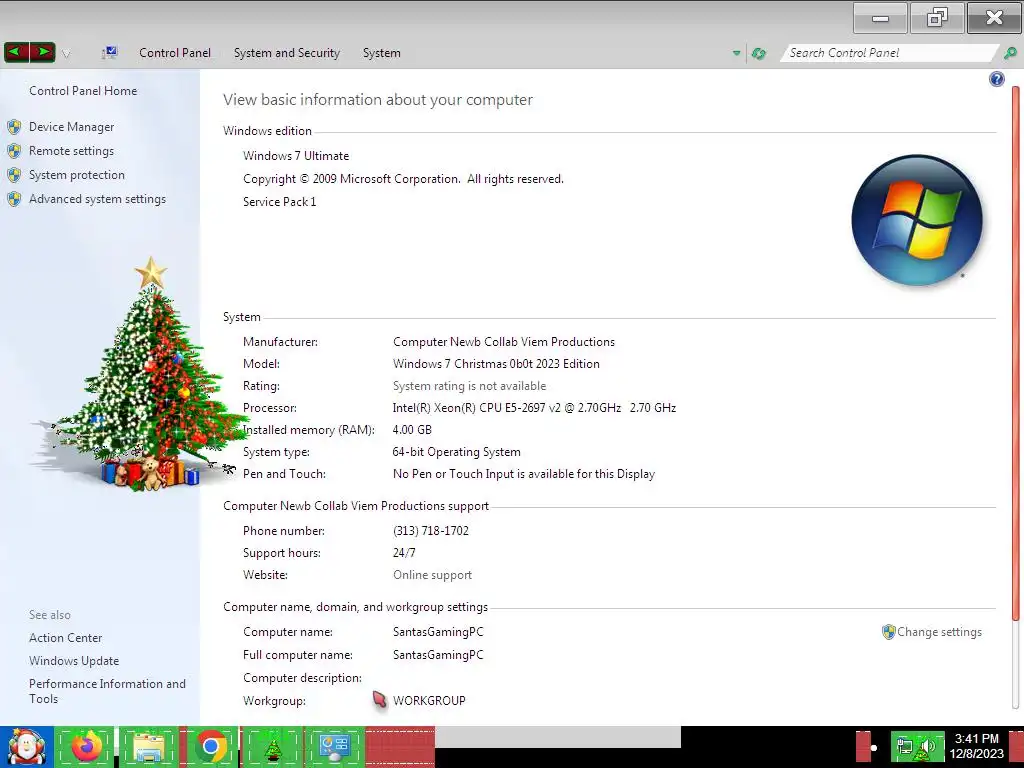Go back with the green back arrow

(x=17, y=52)
